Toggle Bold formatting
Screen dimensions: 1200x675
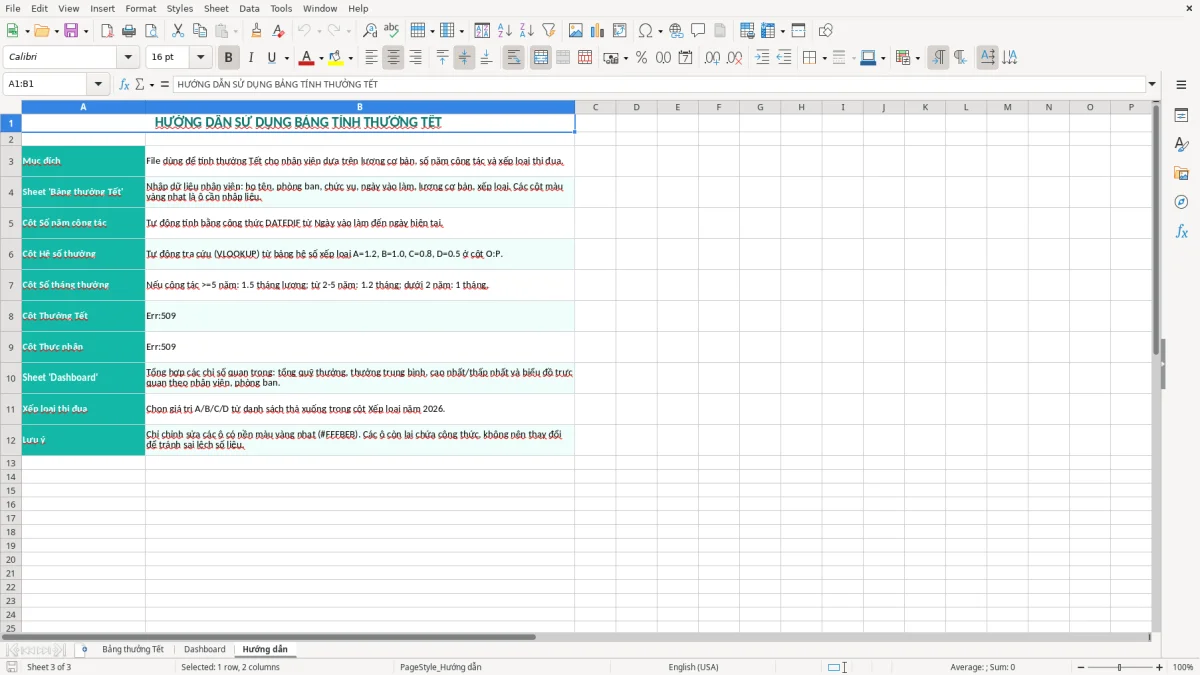[228, 58]
